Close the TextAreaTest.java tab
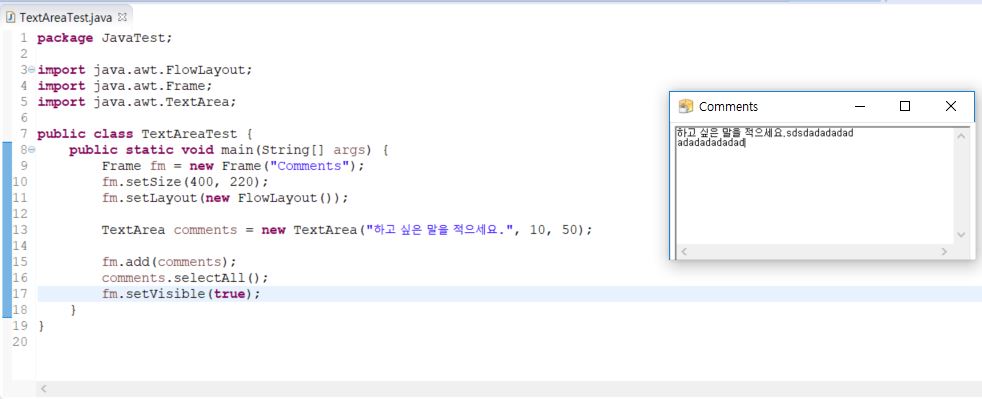 pos(122,17)
